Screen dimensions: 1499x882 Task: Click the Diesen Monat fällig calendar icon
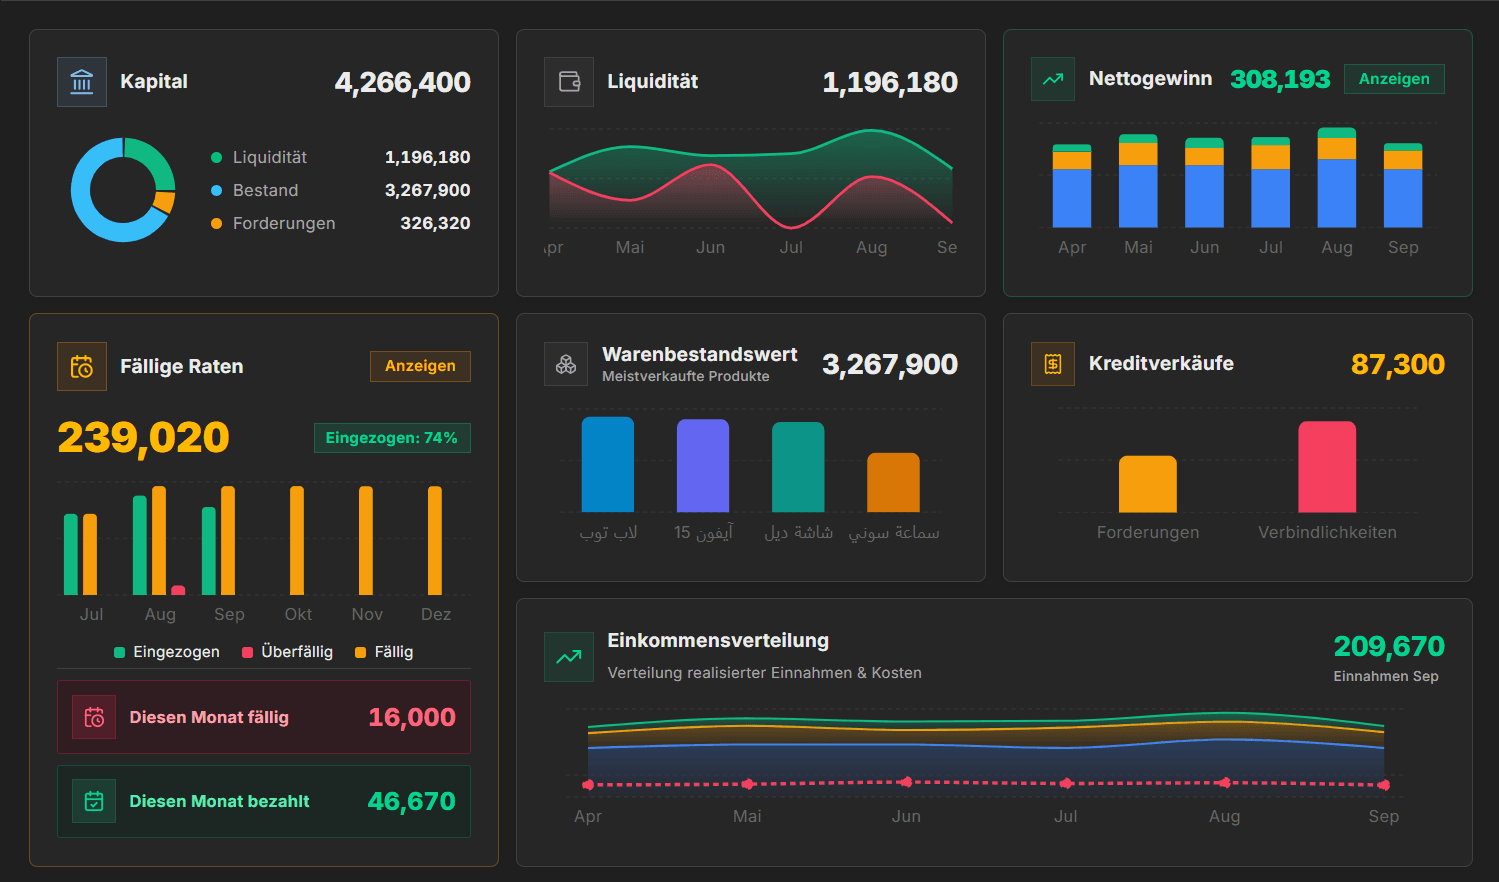tap(94, 717)
